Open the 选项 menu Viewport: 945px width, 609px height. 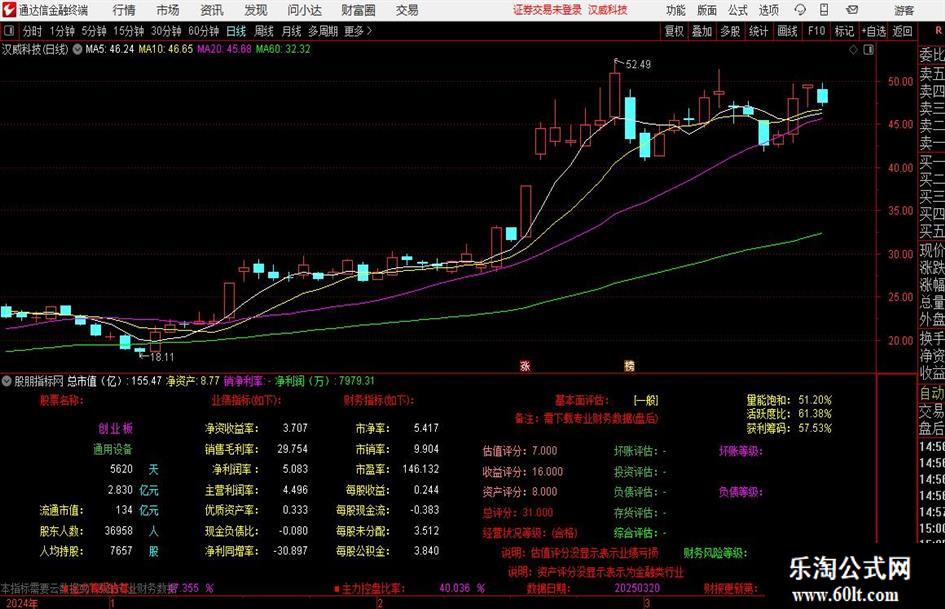(x=768, y=10)
